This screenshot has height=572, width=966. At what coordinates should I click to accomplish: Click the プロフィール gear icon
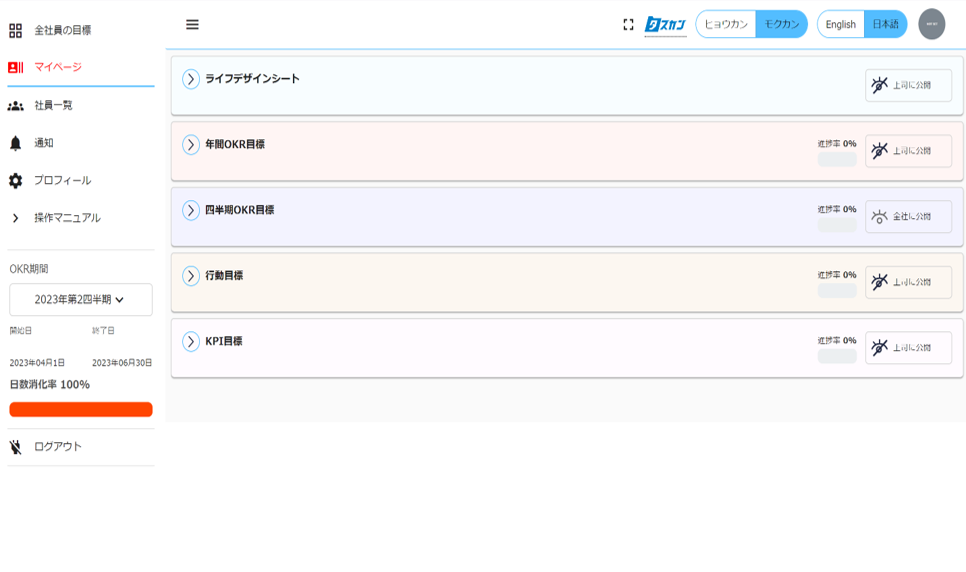[x=15, y=181]
